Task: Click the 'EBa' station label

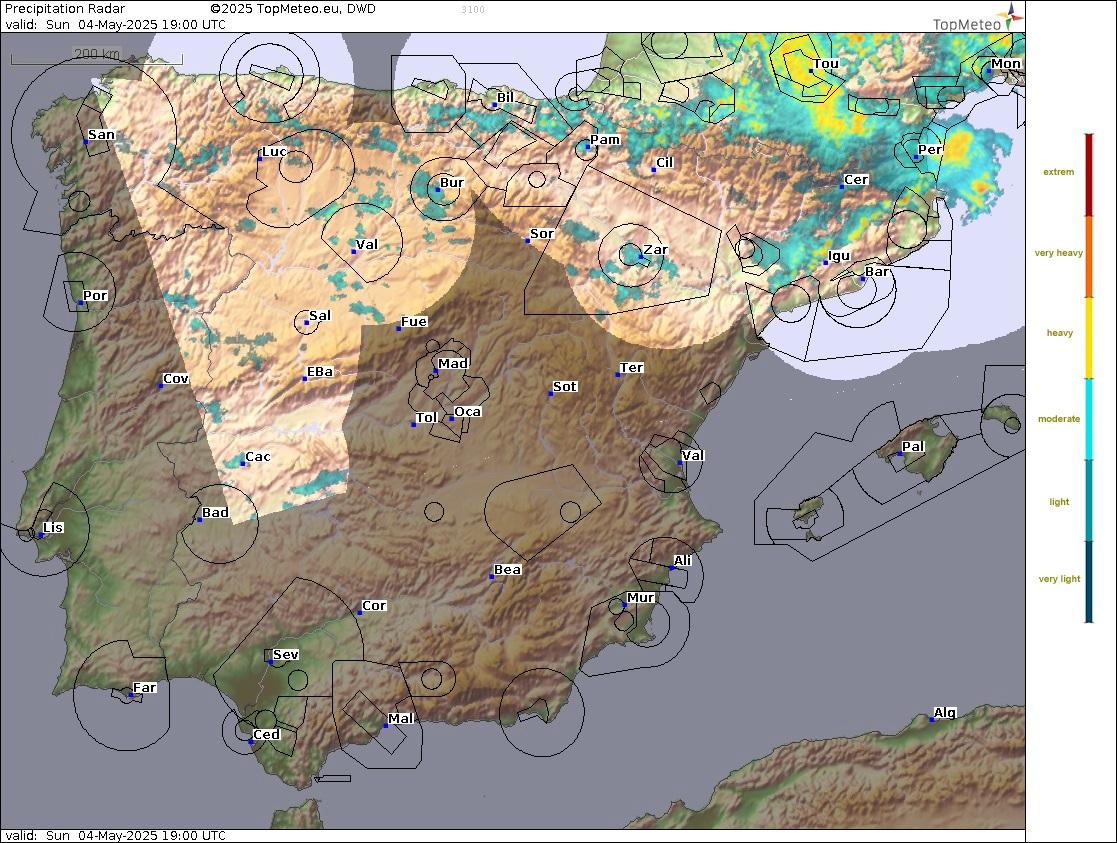Action: click(320, 371)
